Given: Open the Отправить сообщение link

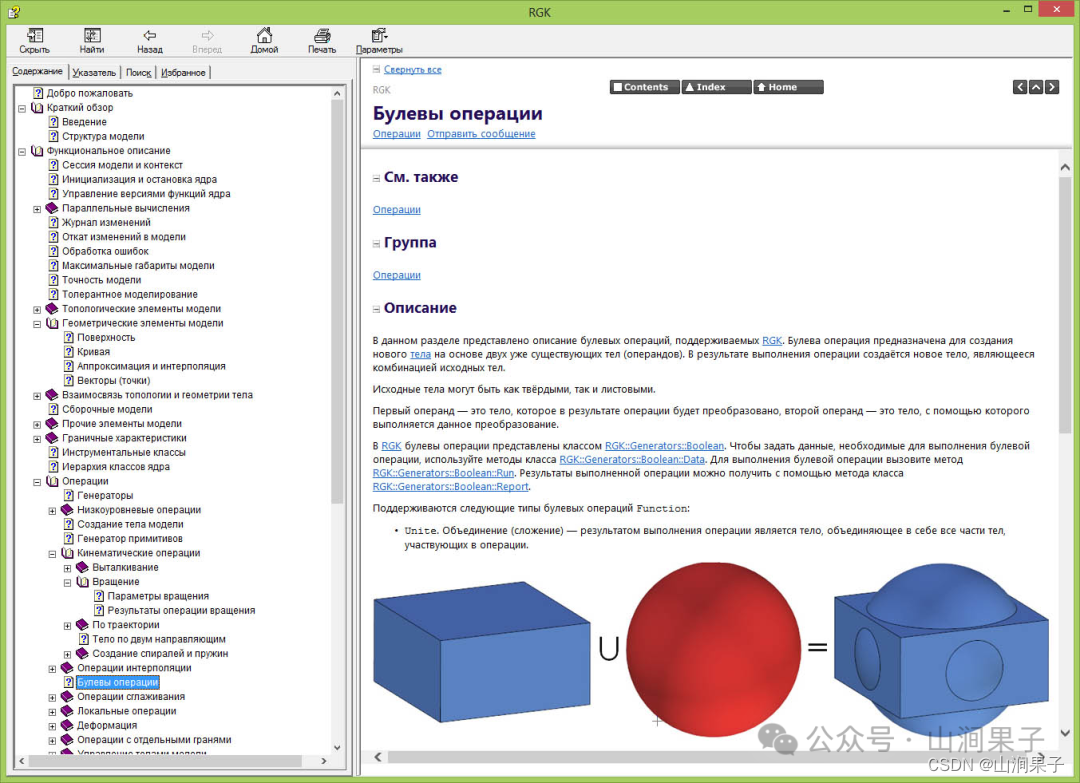Looking at the screenshot, I should click(x=481, y=134).
